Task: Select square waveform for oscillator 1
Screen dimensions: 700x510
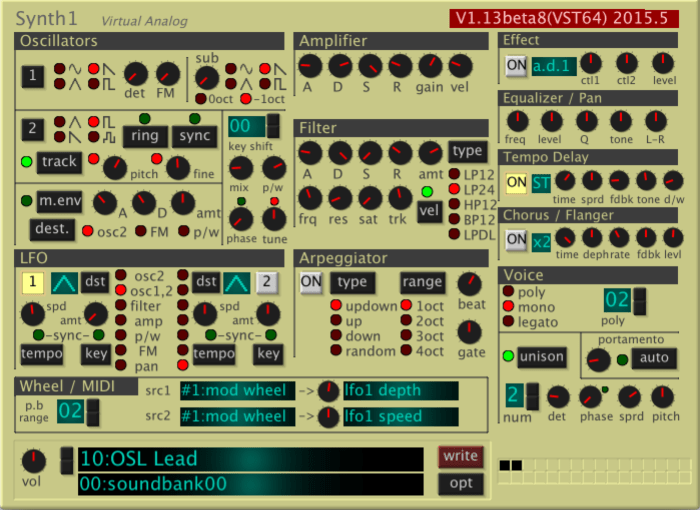Action: tap(94, 83)
